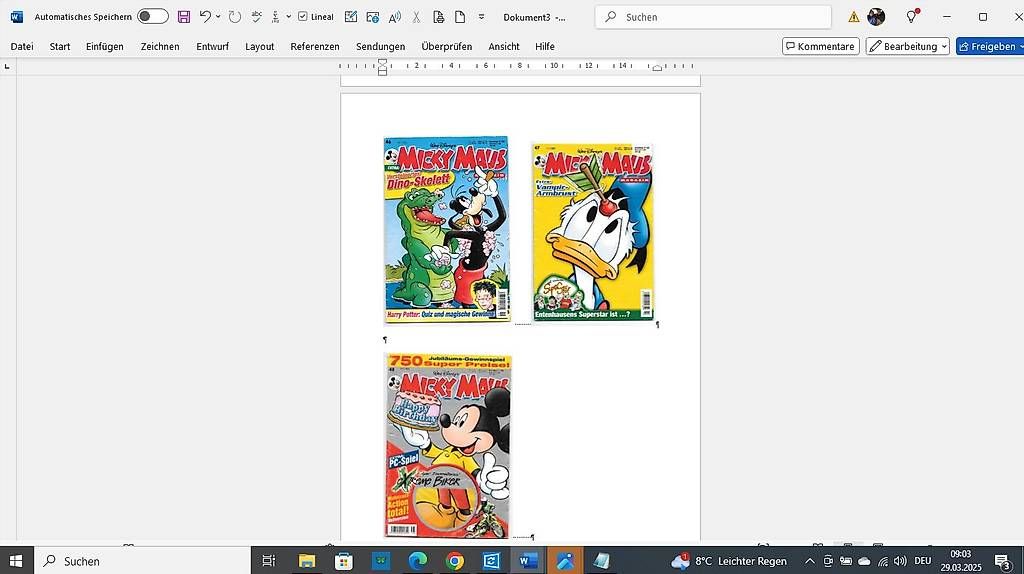Switch to the Sendungen tab
This screenshot has height=574, width=1024.
pyautogui.click(x=381, y=46)
